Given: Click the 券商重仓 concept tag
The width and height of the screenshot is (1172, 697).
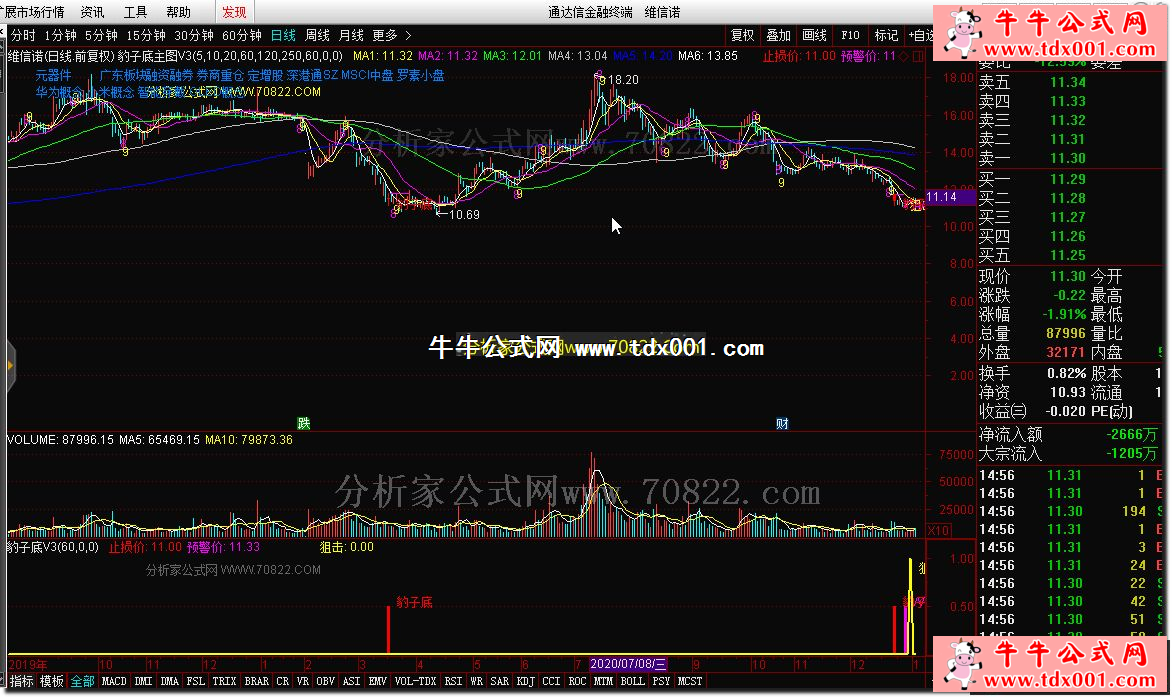Looking at the screenshot, I should coord(220,75).
